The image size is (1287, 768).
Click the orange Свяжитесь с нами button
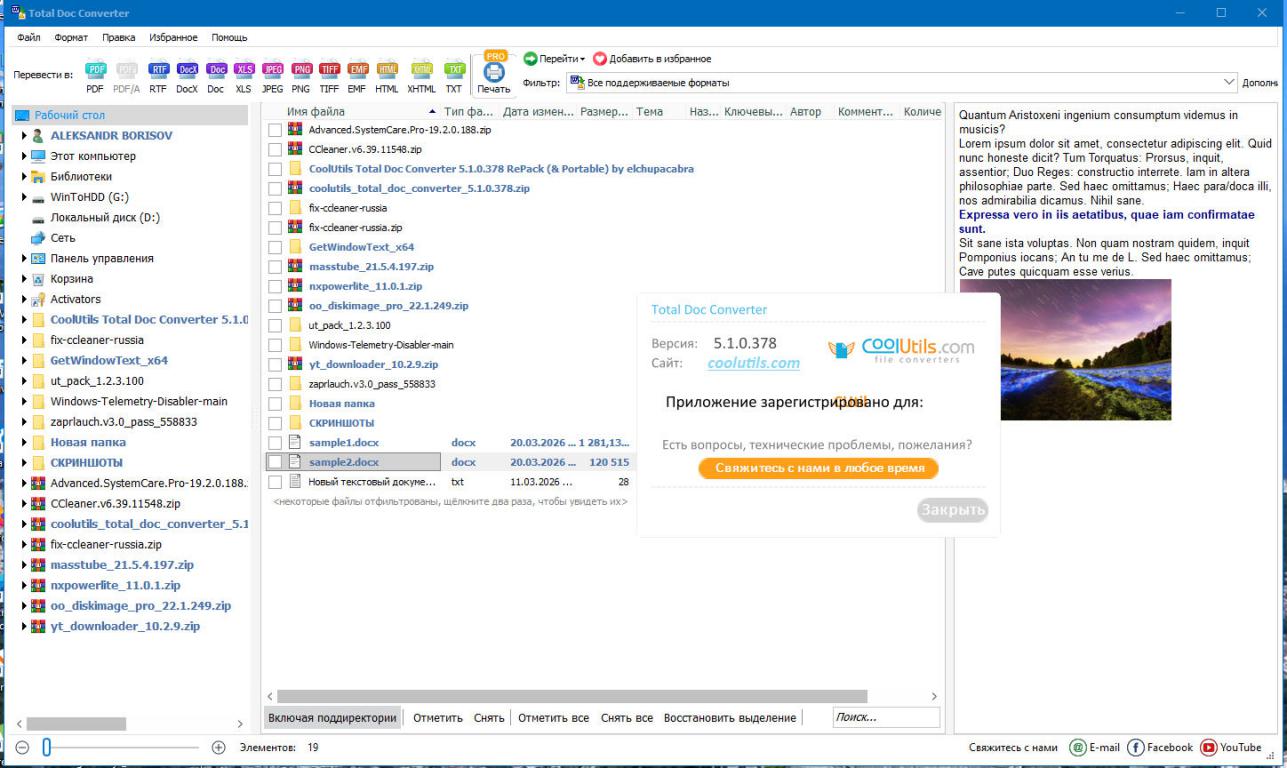[x=818, y=468]
